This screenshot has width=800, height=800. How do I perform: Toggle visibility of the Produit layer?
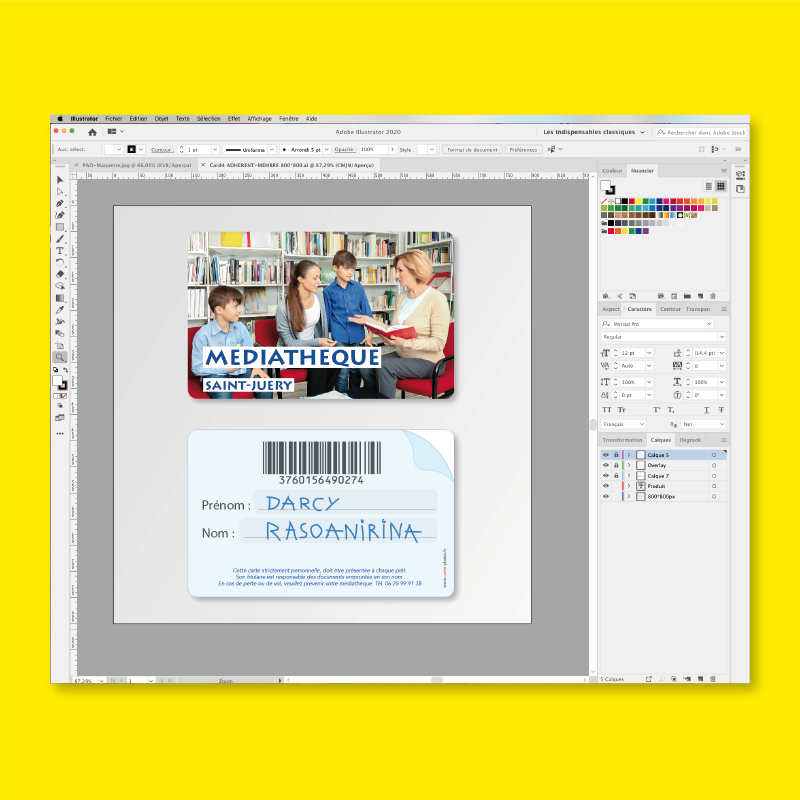pyautogui.click(x=605, y=486)
